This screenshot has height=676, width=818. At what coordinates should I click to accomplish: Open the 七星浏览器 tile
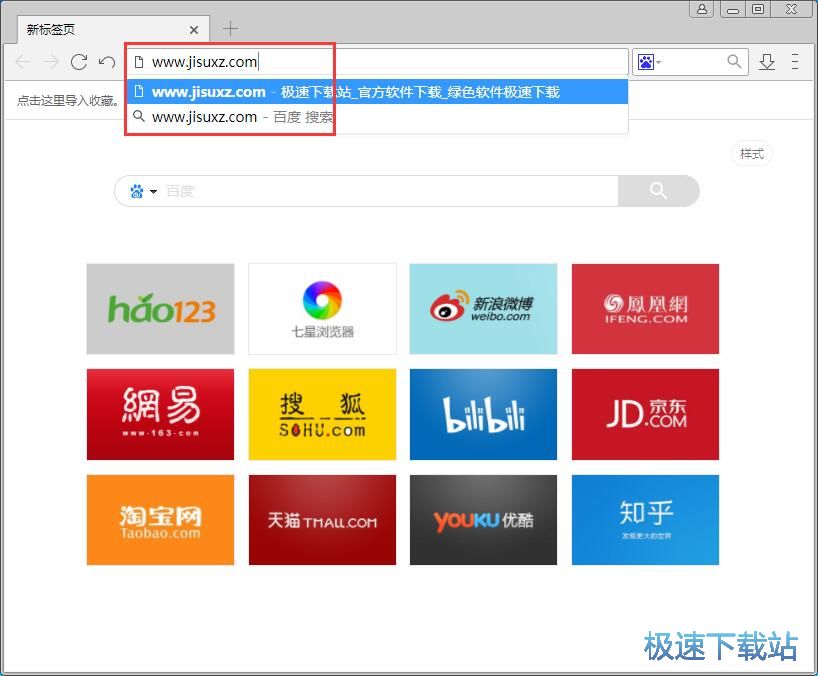322,309
